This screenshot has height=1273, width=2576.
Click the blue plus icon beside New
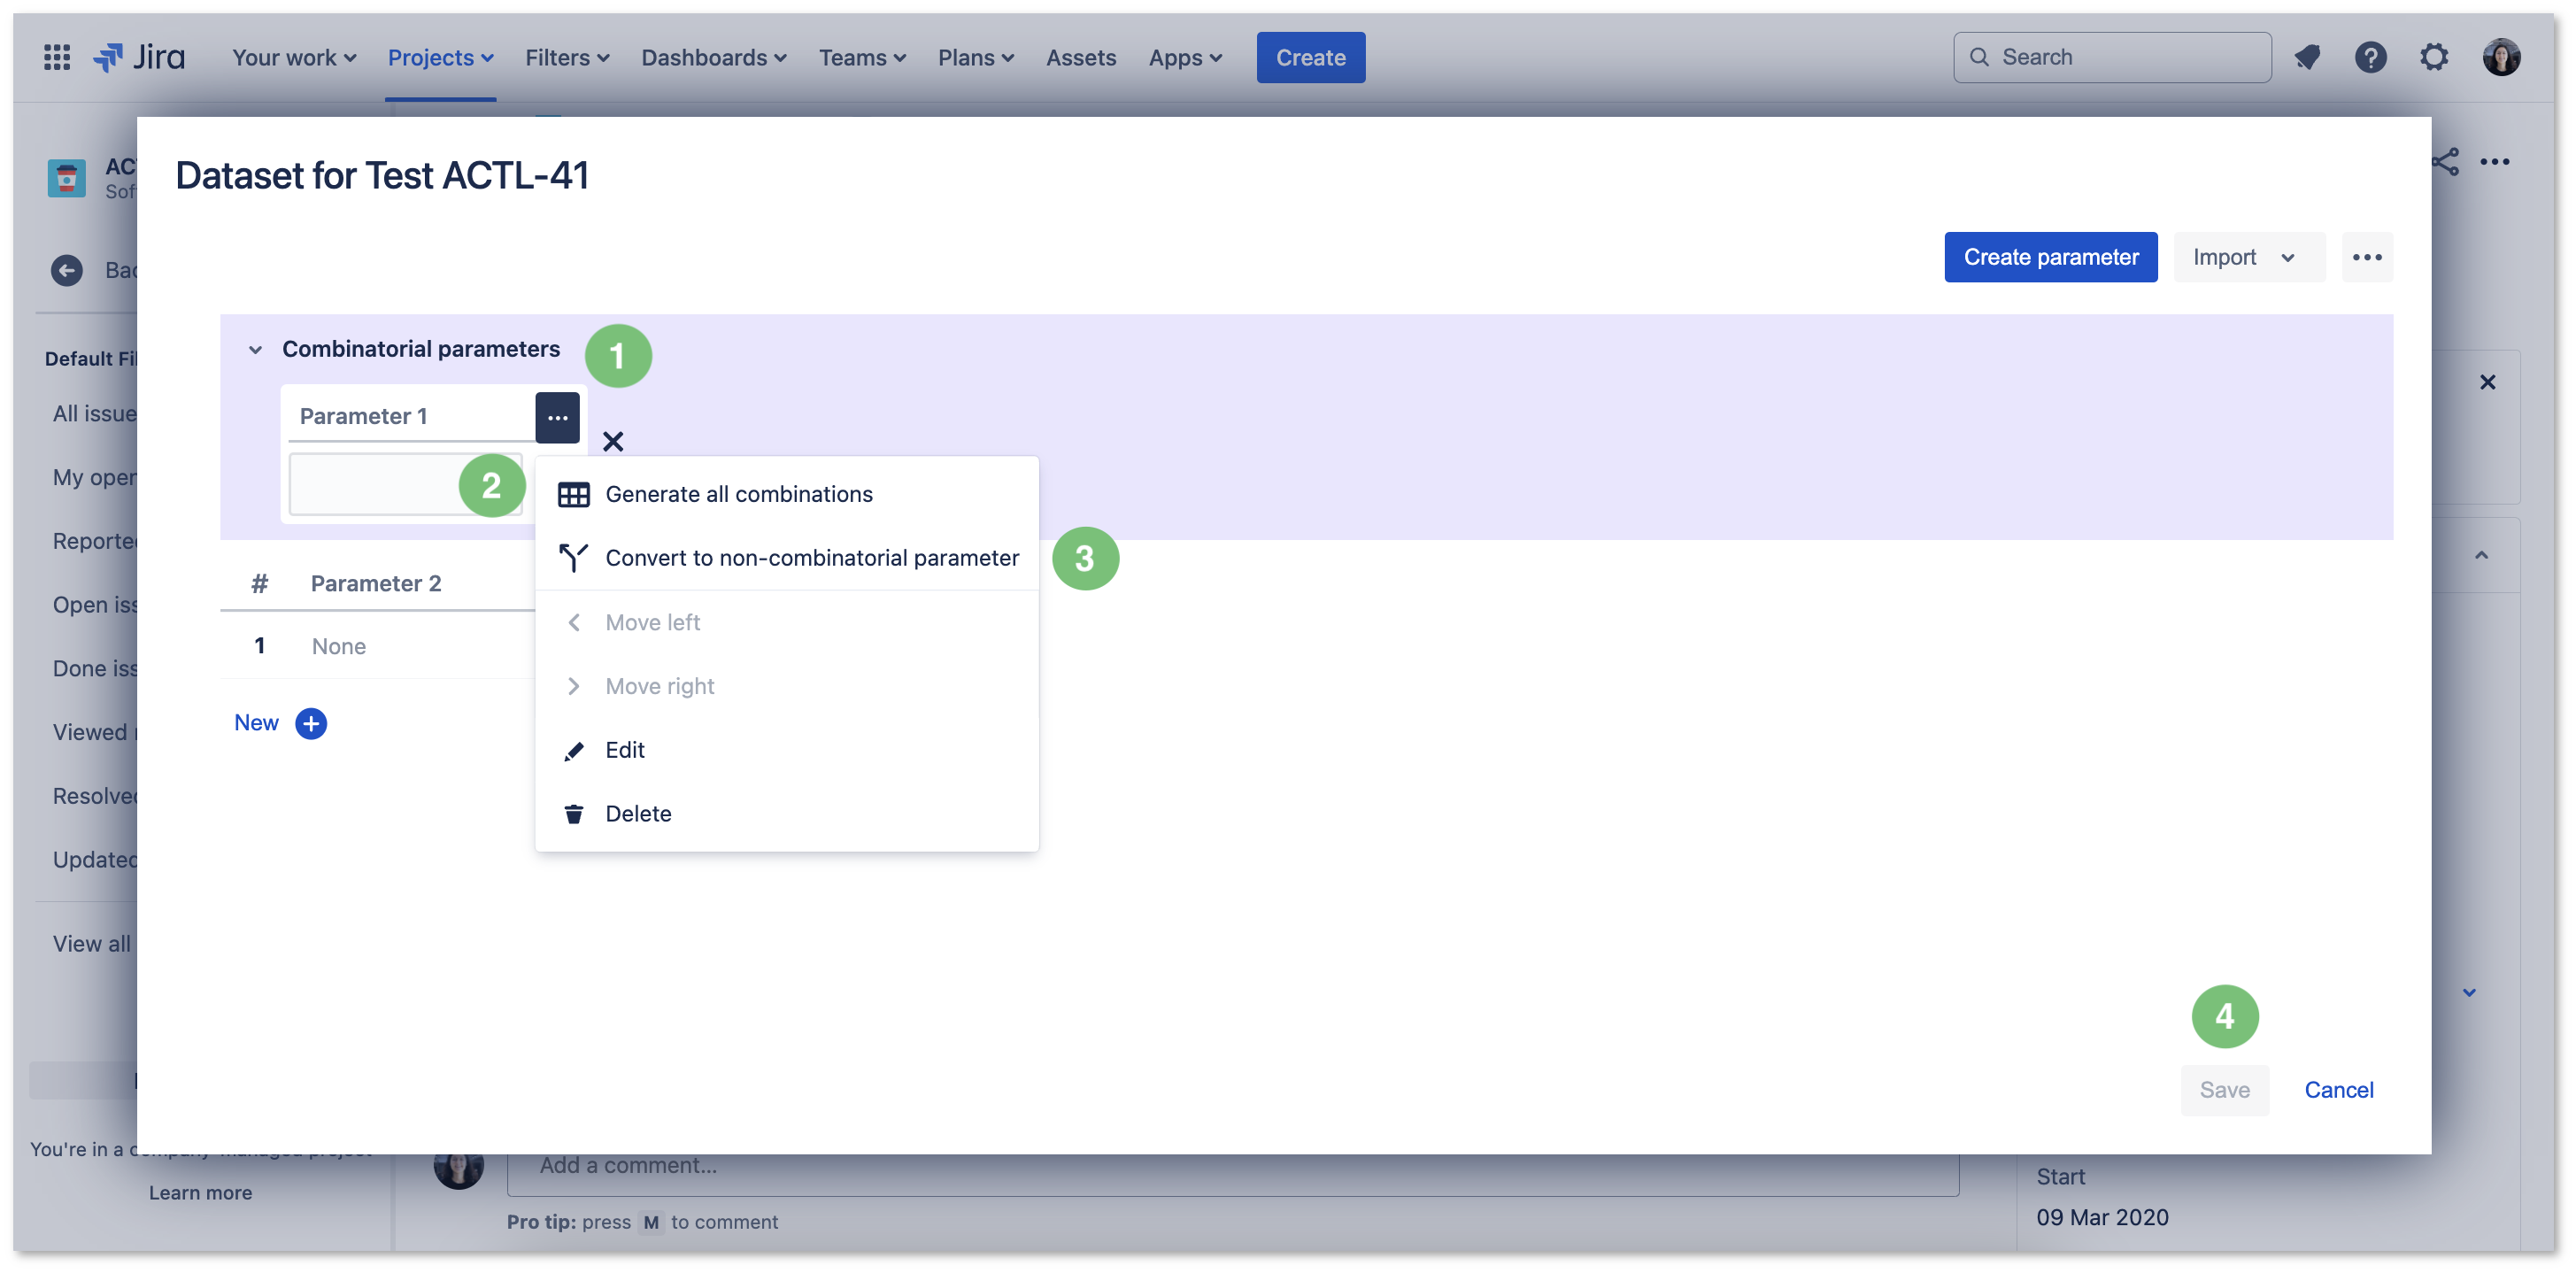click(311, 723)
